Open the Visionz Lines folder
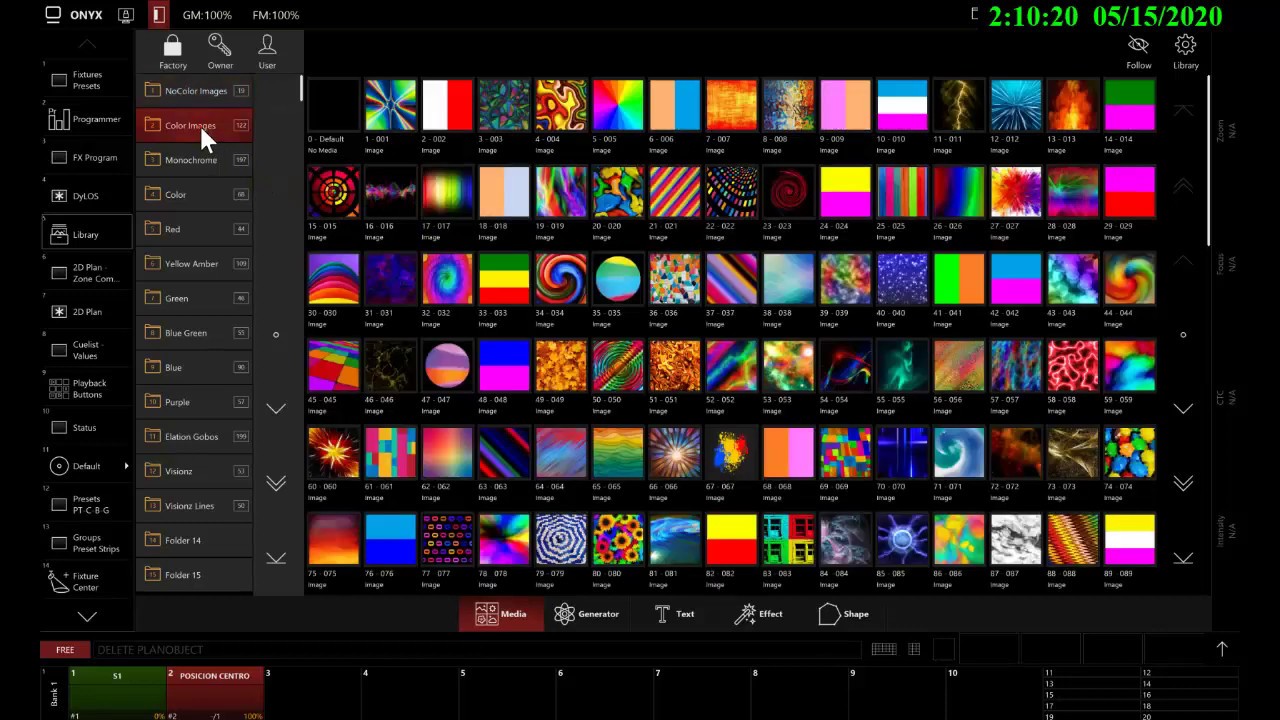 coord(195,506)
